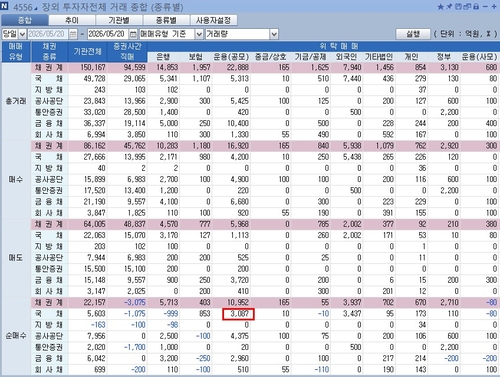Click the plus icon in title bar

(494, 6)
